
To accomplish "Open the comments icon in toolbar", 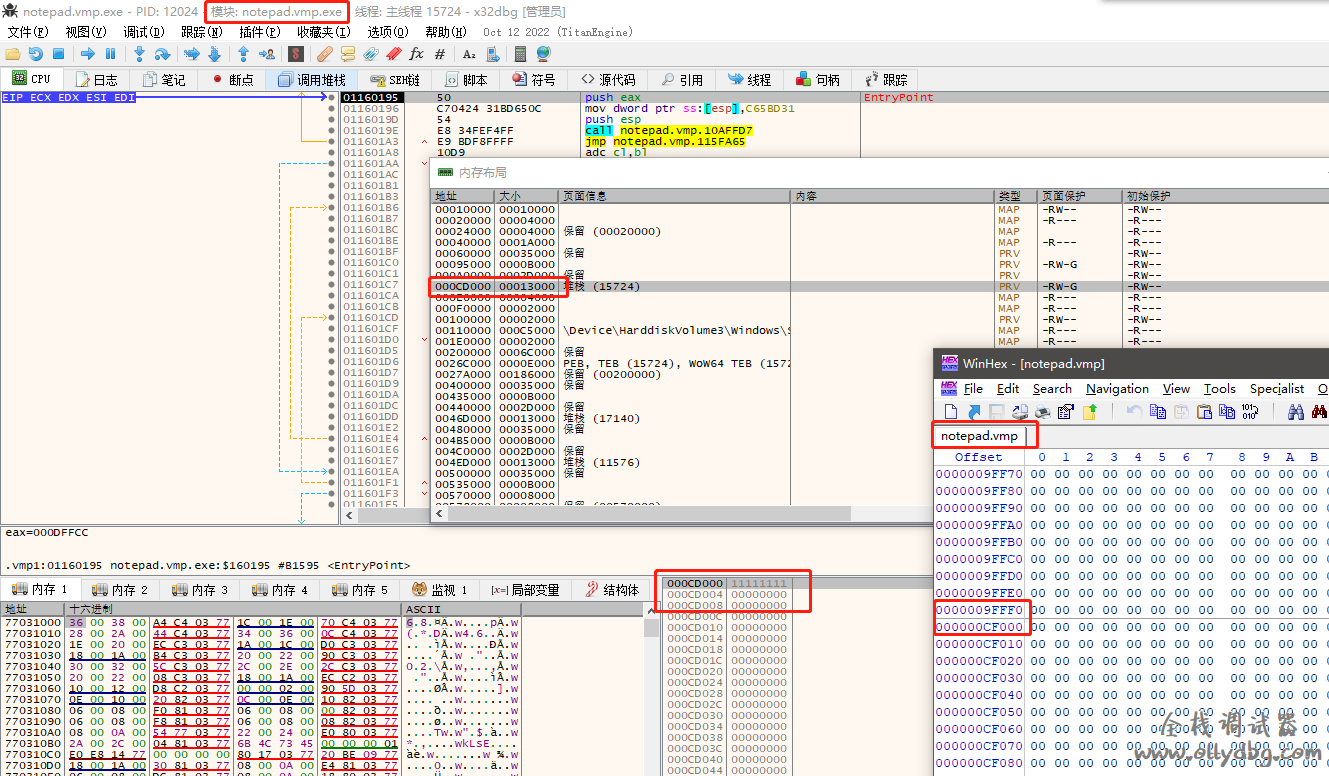I will (x=346, y=54).
